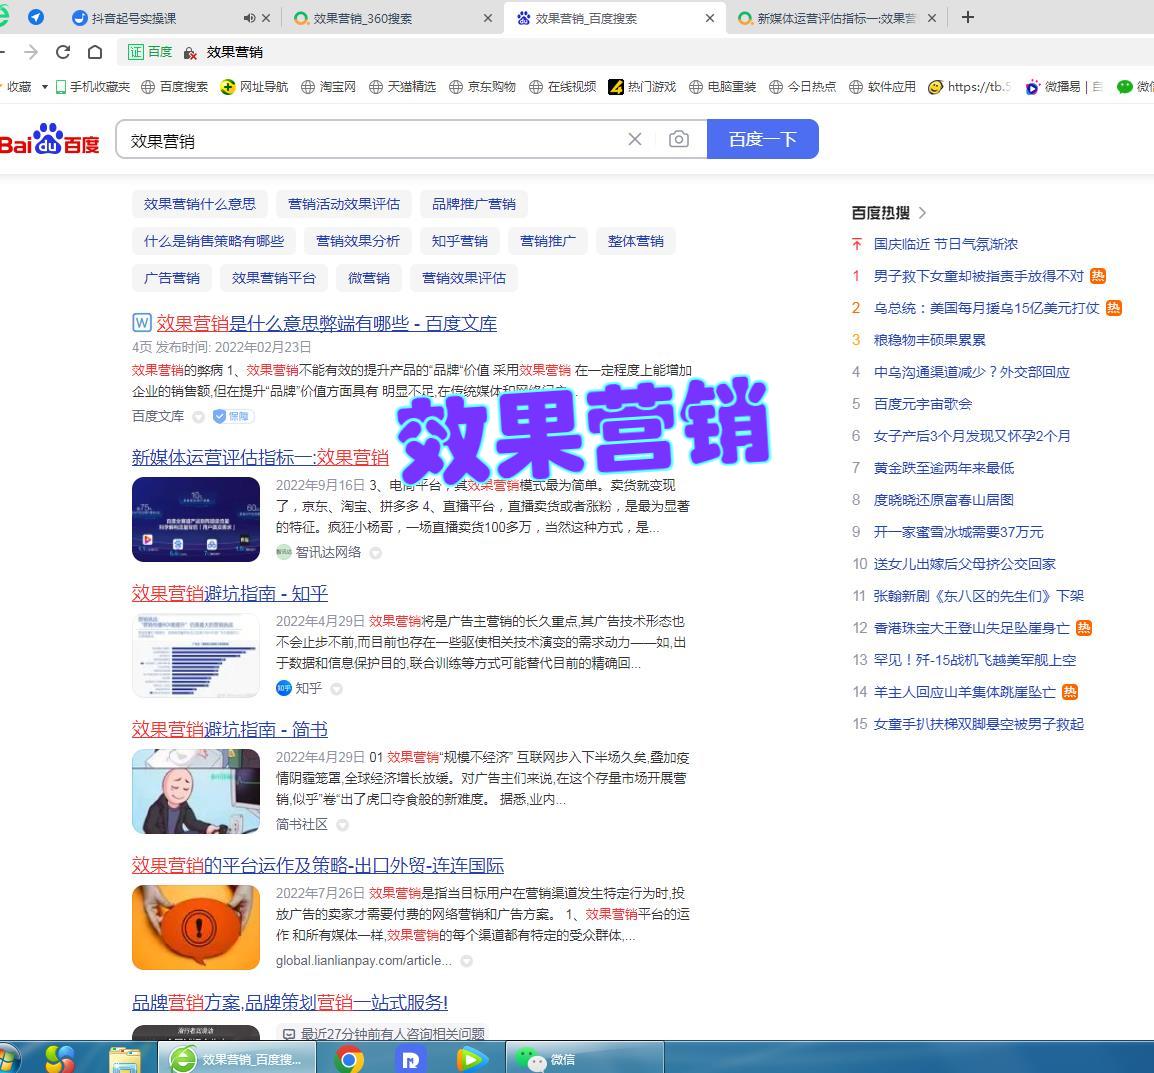Select related search 营销活动效果评估
This screenshot has width=1154, height=1073.
click(344, 204)
